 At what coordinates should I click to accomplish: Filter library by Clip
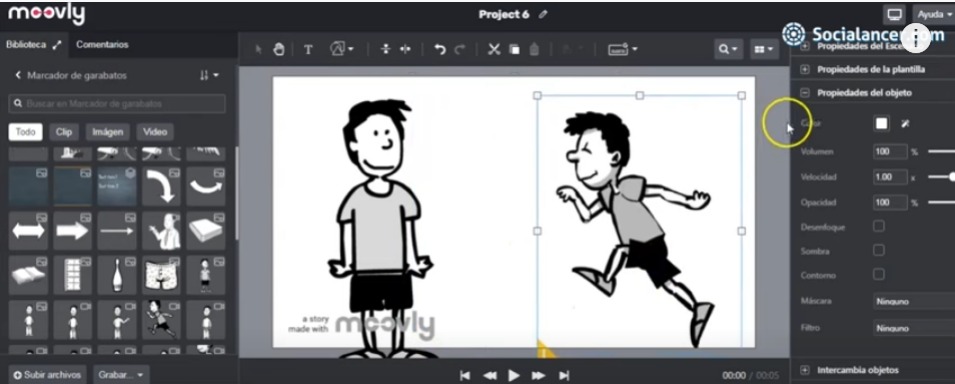pyautogui.click(x=64, y=132)
